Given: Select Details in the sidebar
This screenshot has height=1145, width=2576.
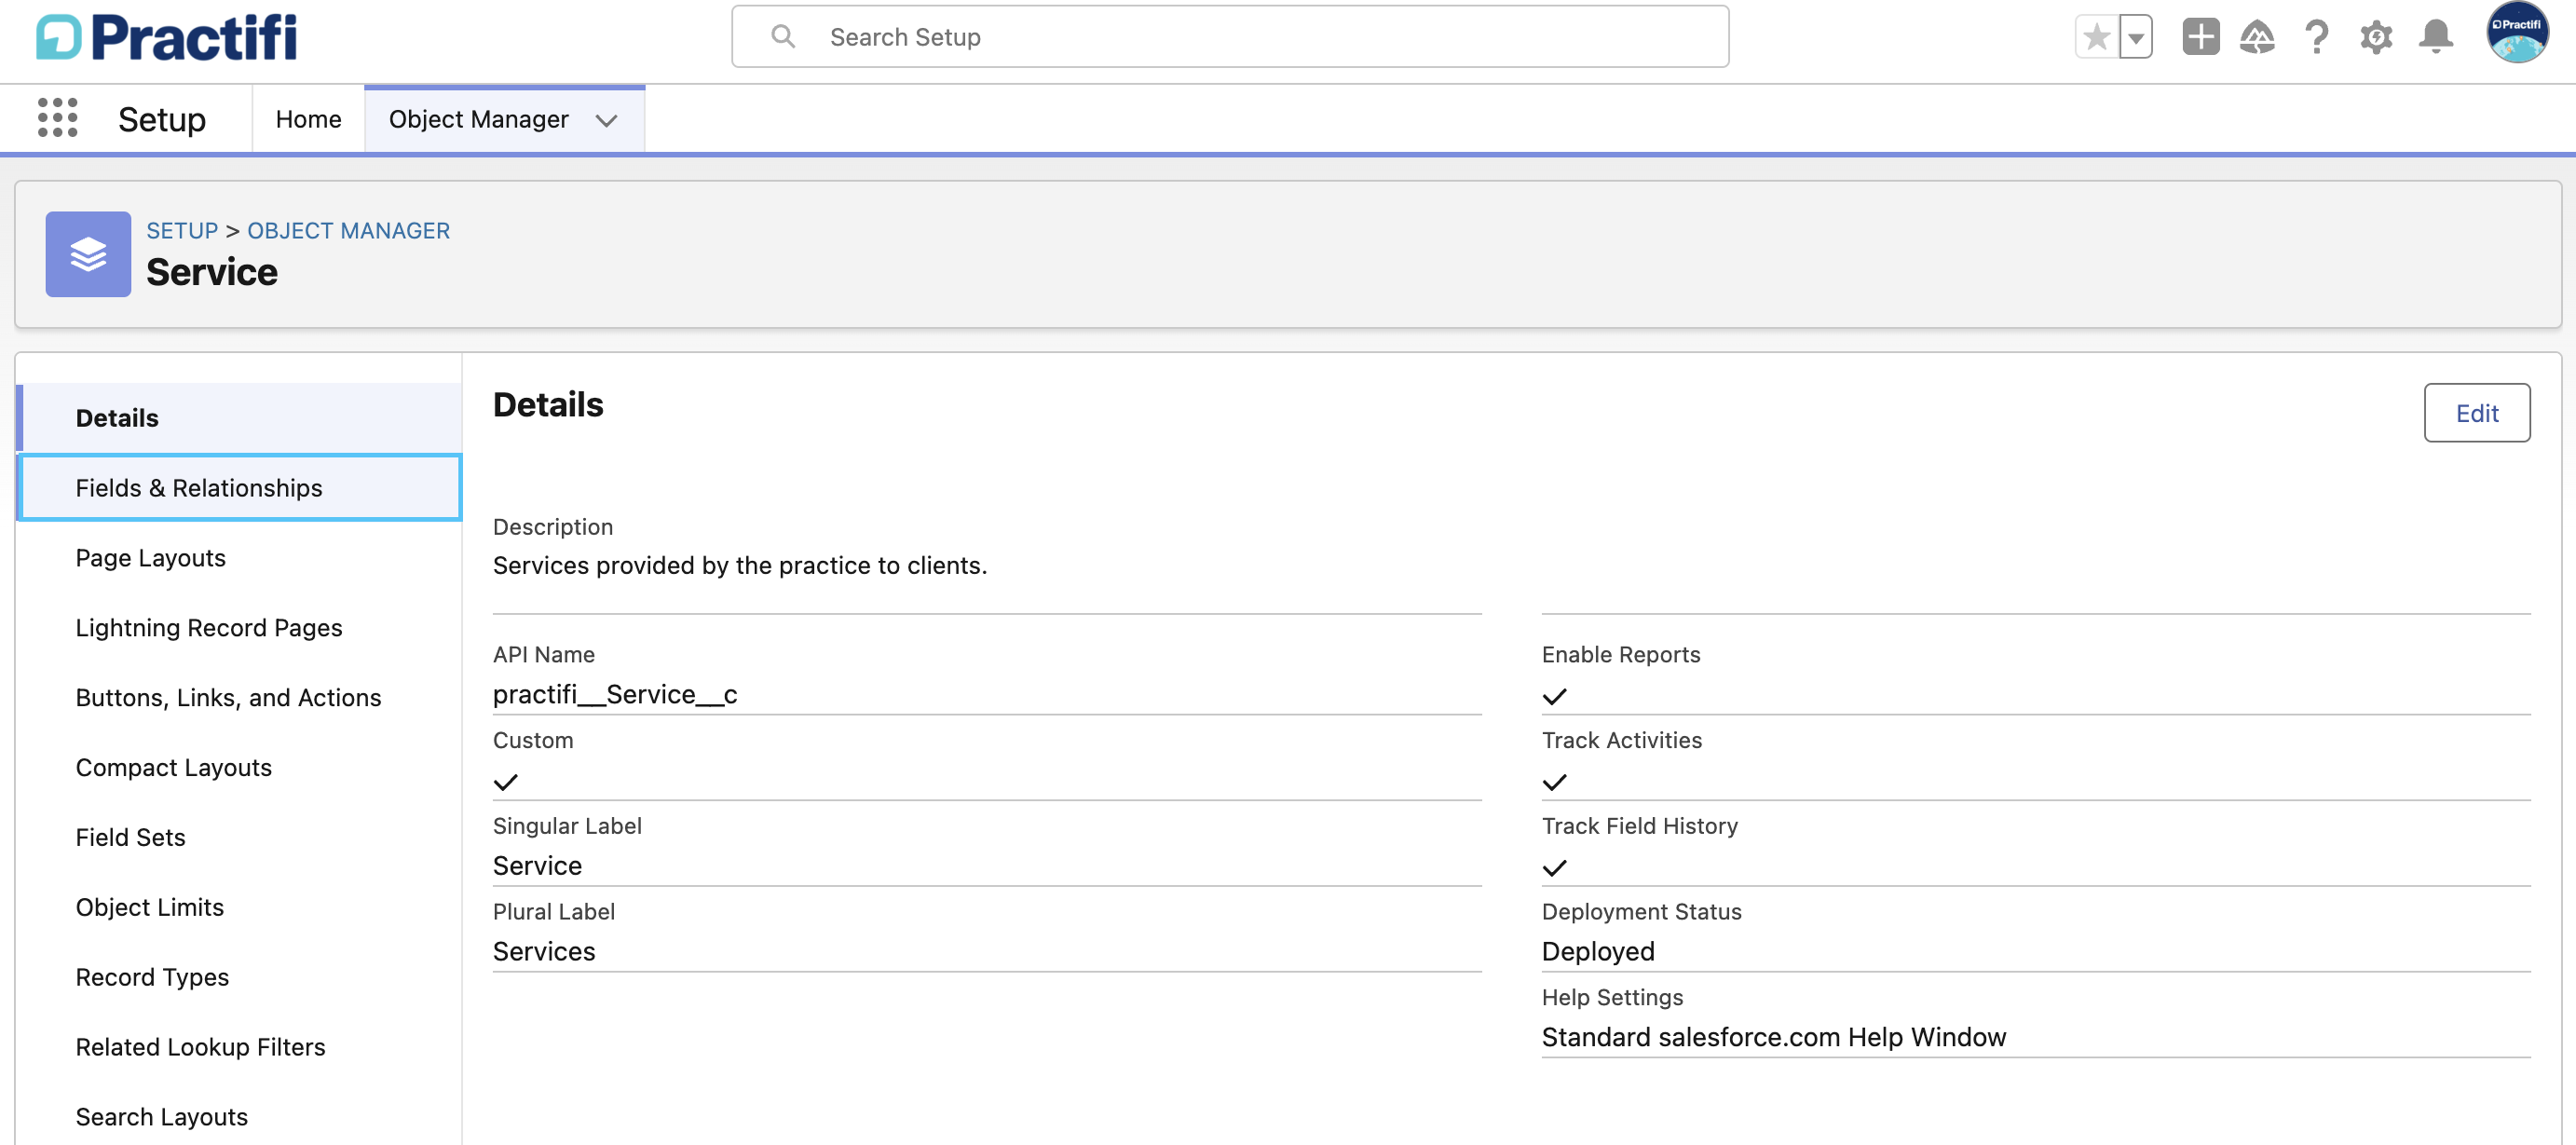Looking at the screenshot, I should click(239, 418).
